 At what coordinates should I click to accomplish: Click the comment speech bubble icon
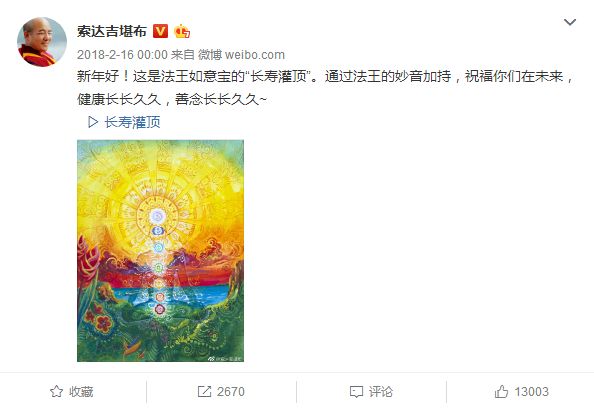tap(356, 392)
